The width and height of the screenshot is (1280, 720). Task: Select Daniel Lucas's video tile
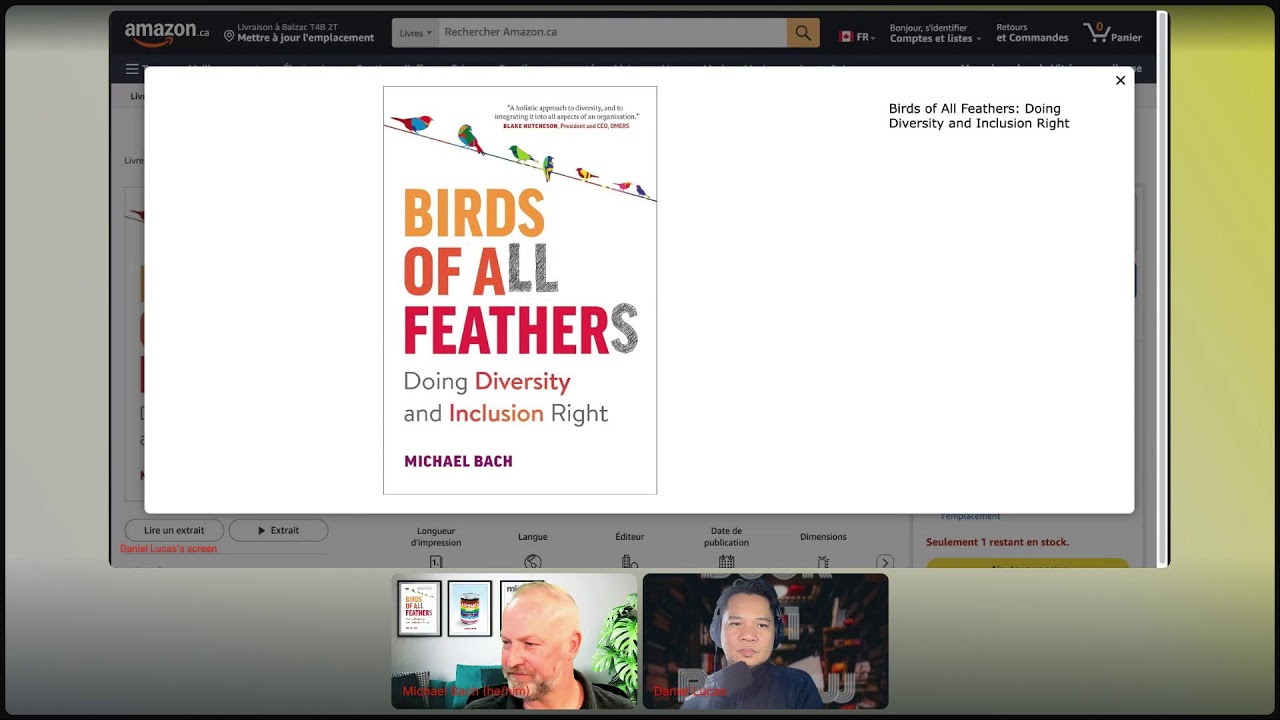(765, 641)
